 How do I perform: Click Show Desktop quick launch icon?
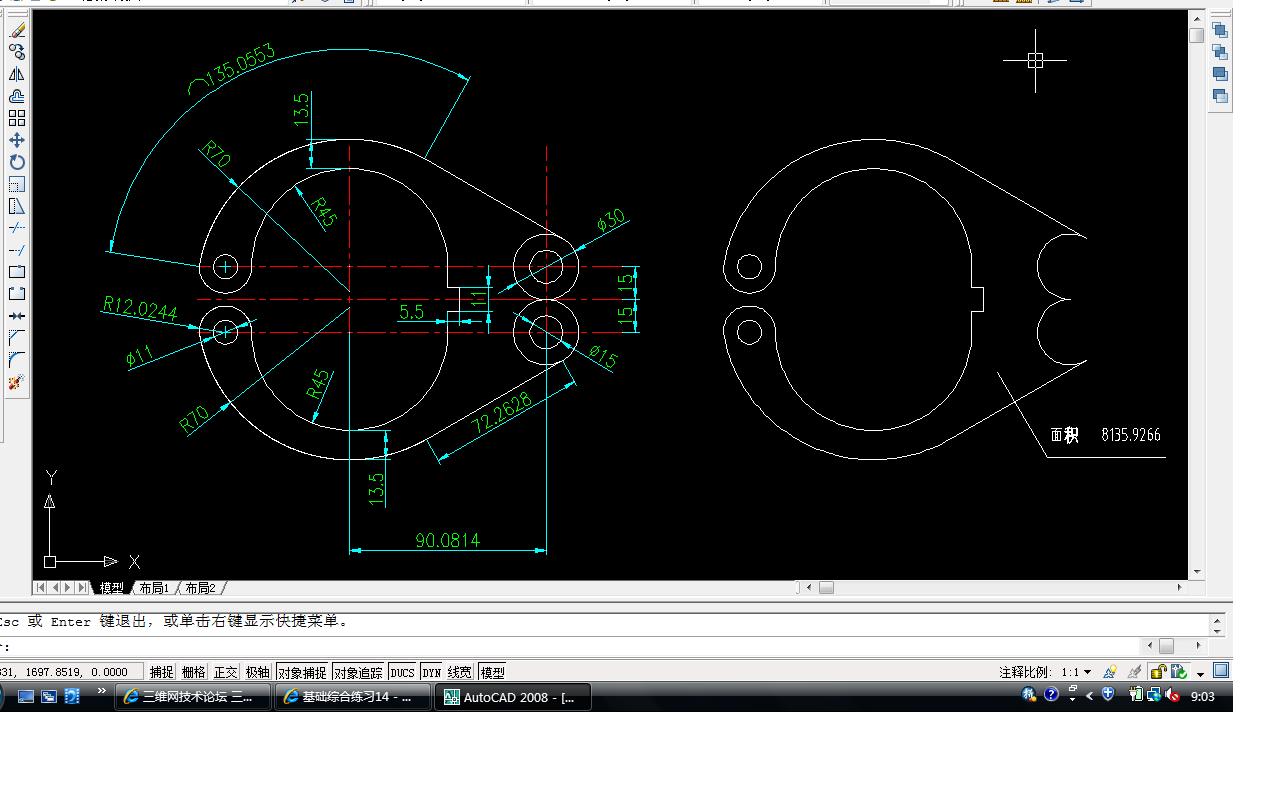click(26, 697)
